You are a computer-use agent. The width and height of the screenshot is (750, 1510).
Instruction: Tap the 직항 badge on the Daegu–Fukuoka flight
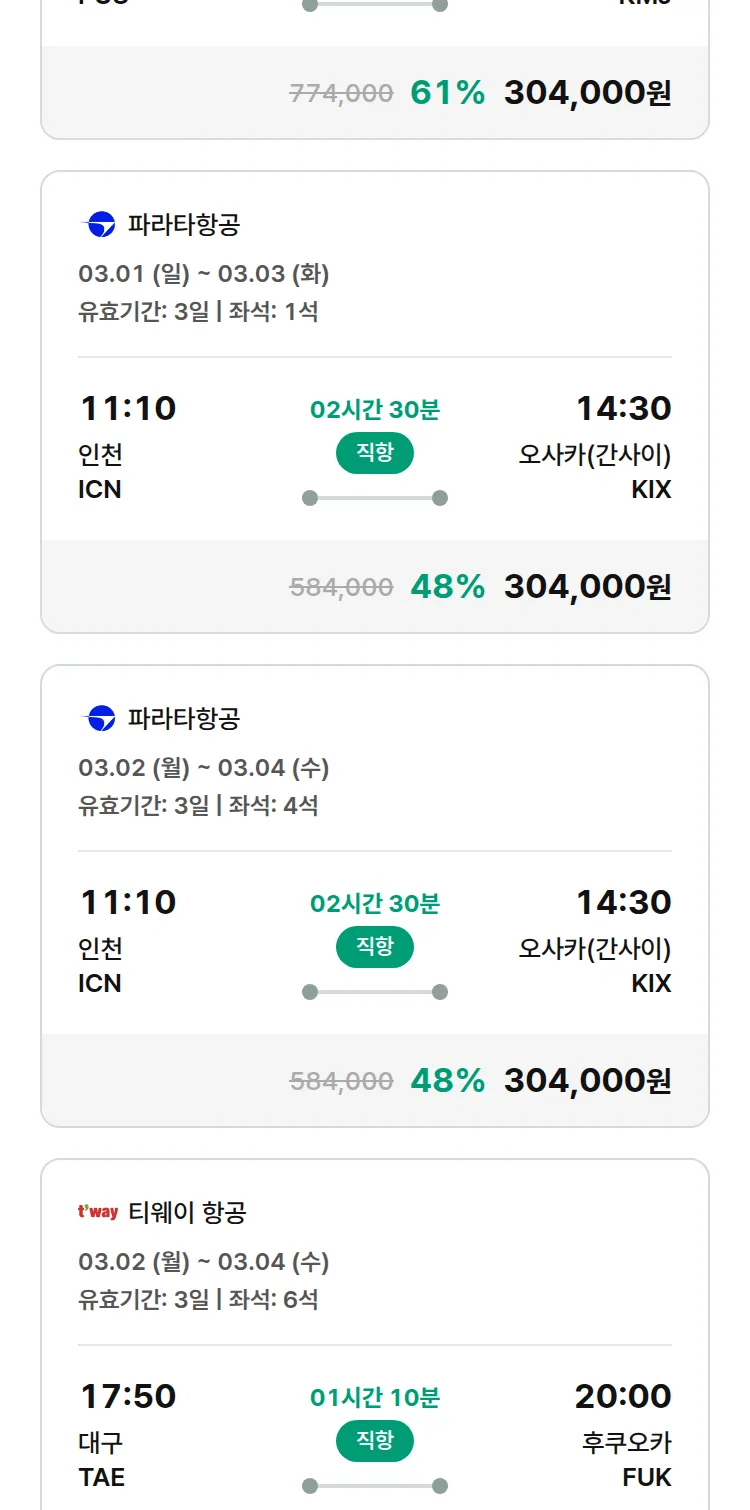[x=374, y=1441]
